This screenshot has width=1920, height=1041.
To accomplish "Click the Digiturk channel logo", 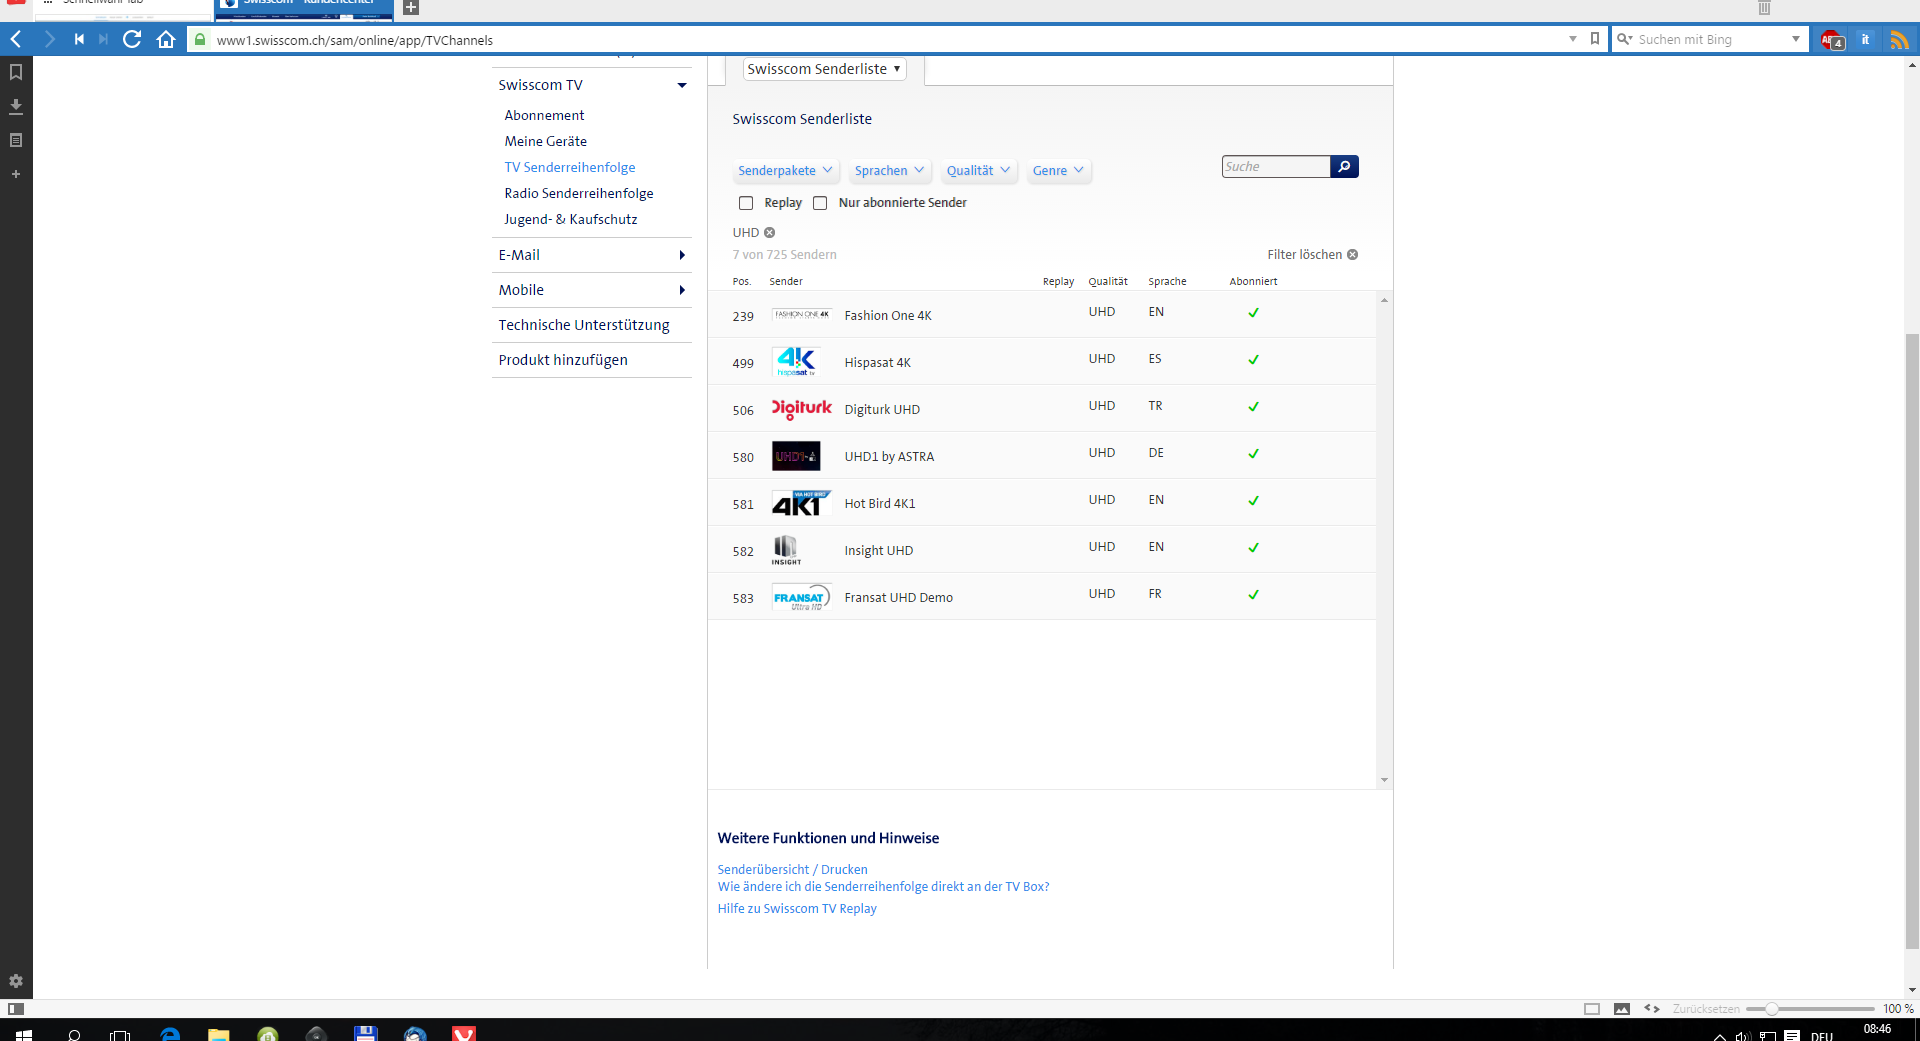I will click(x=801, y=409).
